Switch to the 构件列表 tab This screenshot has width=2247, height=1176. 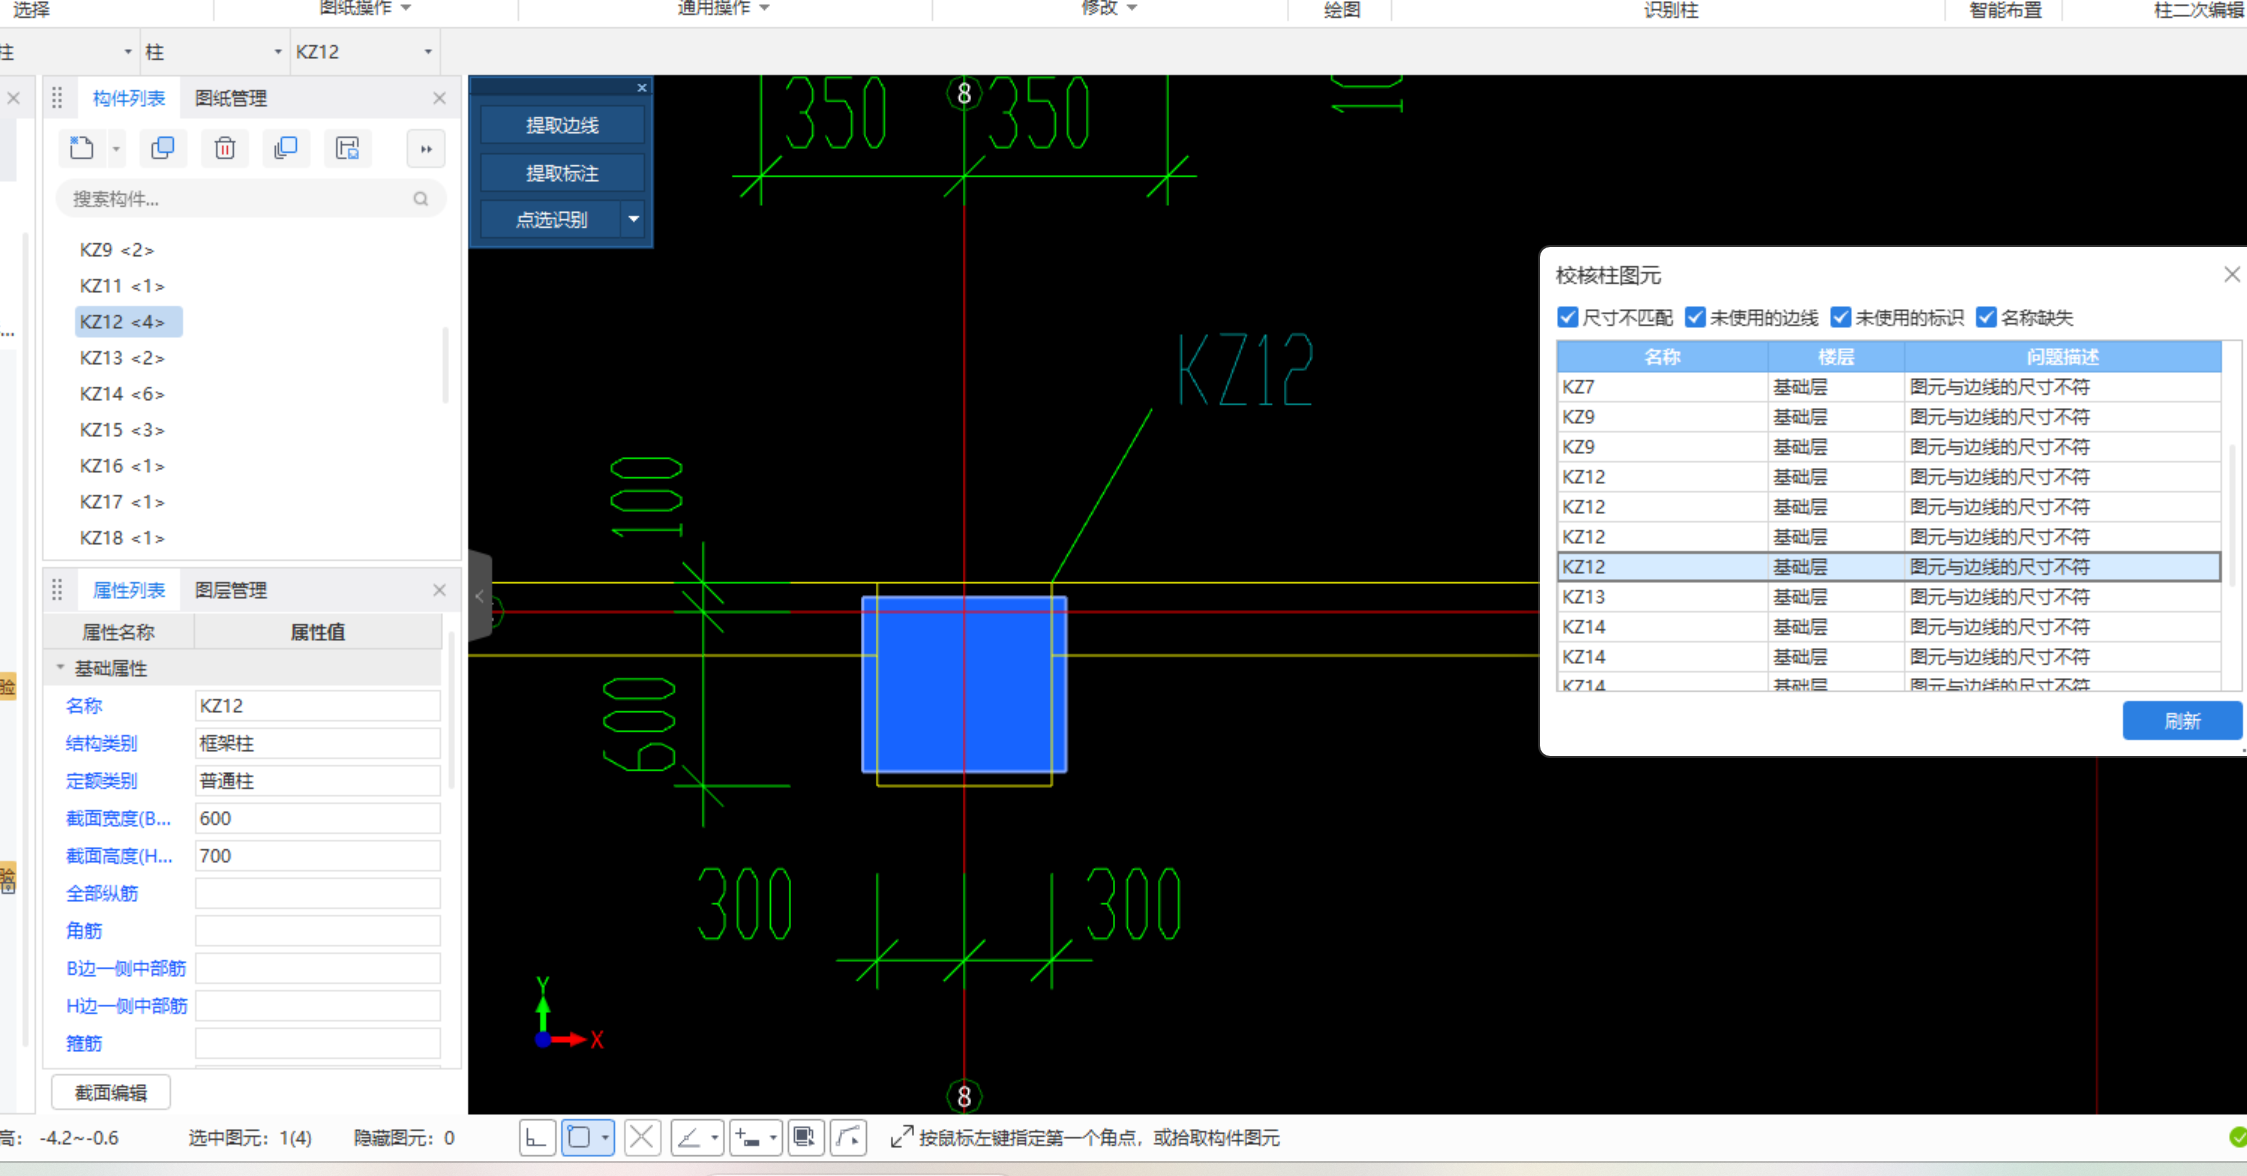coord(129,98)
